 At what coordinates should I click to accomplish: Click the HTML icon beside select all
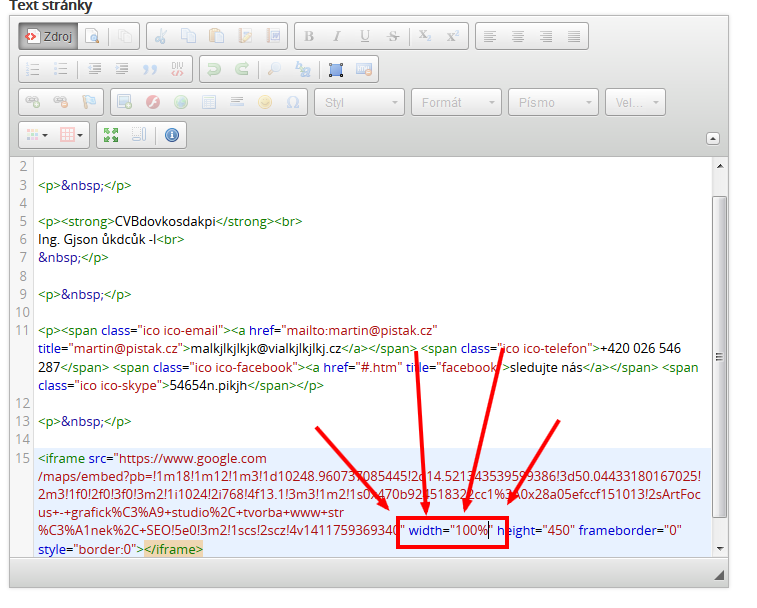(x=364, y=69)
